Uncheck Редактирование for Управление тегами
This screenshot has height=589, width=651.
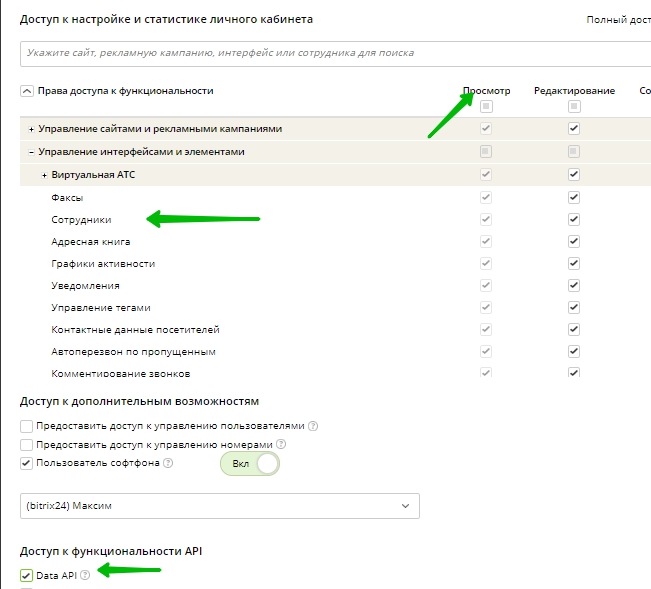[x=574, y=307]
